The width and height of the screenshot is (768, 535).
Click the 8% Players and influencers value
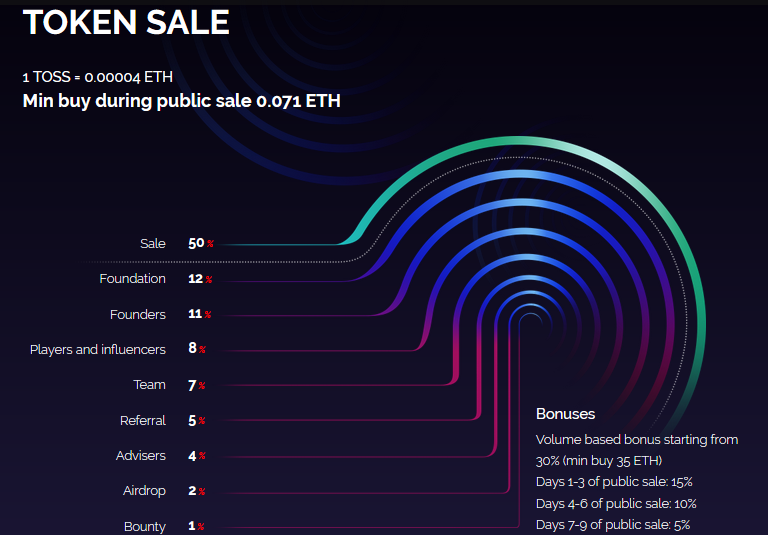pyautogui.click(x=196, y=349)
